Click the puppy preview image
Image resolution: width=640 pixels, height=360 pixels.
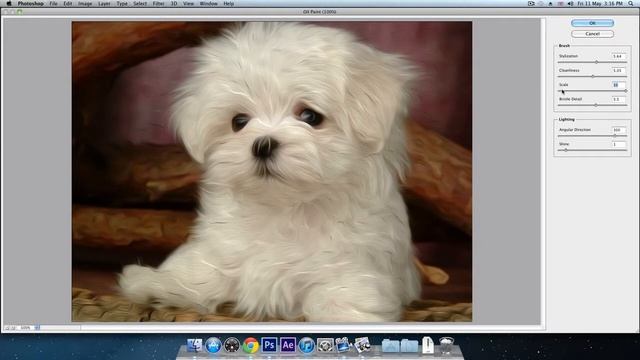(272, 171)
